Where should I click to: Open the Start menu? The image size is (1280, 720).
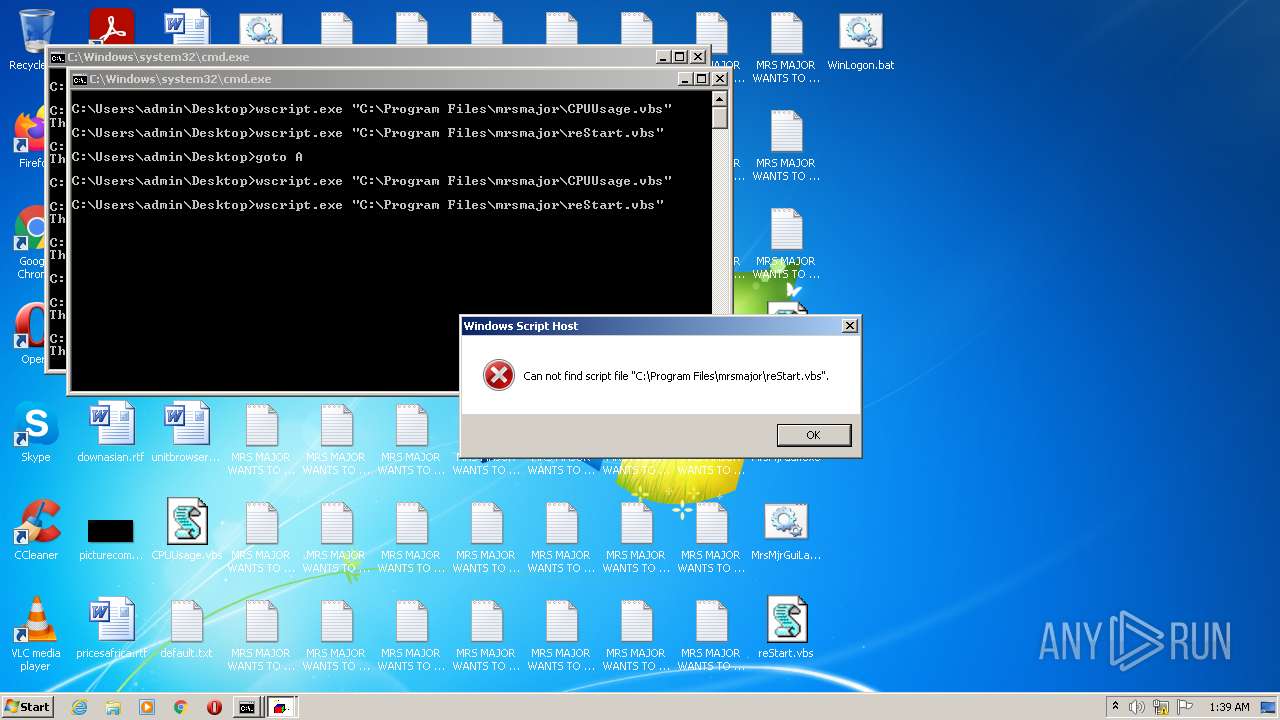pyautogui.click(x=27, y=707)
